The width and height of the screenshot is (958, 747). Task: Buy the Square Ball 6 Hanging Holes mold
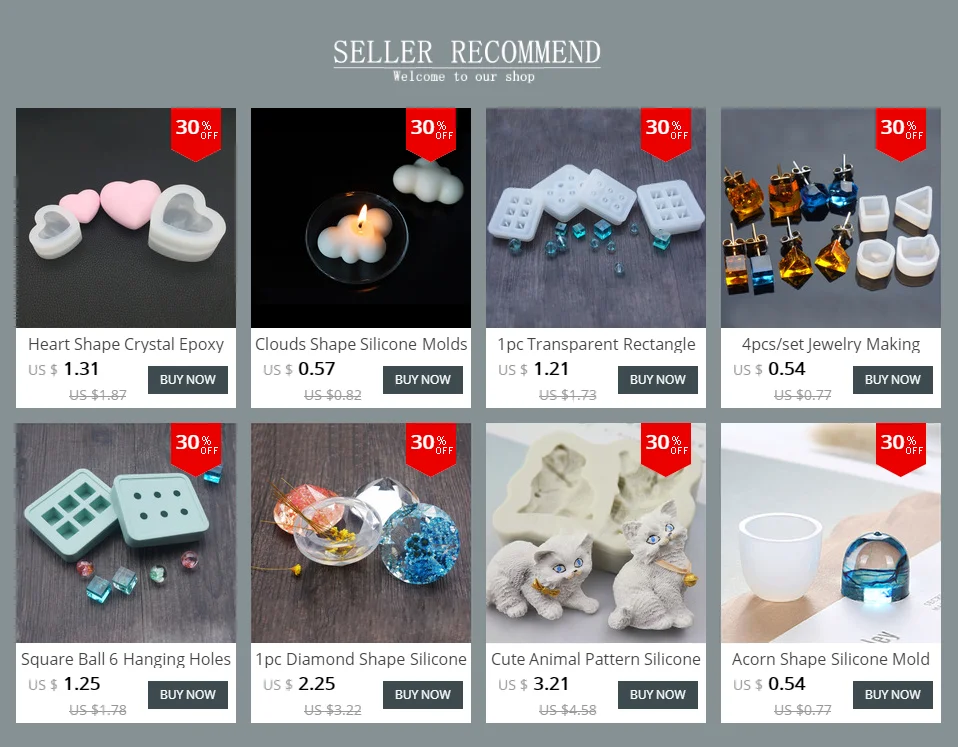pyautogui.click(x=188, y=695)
